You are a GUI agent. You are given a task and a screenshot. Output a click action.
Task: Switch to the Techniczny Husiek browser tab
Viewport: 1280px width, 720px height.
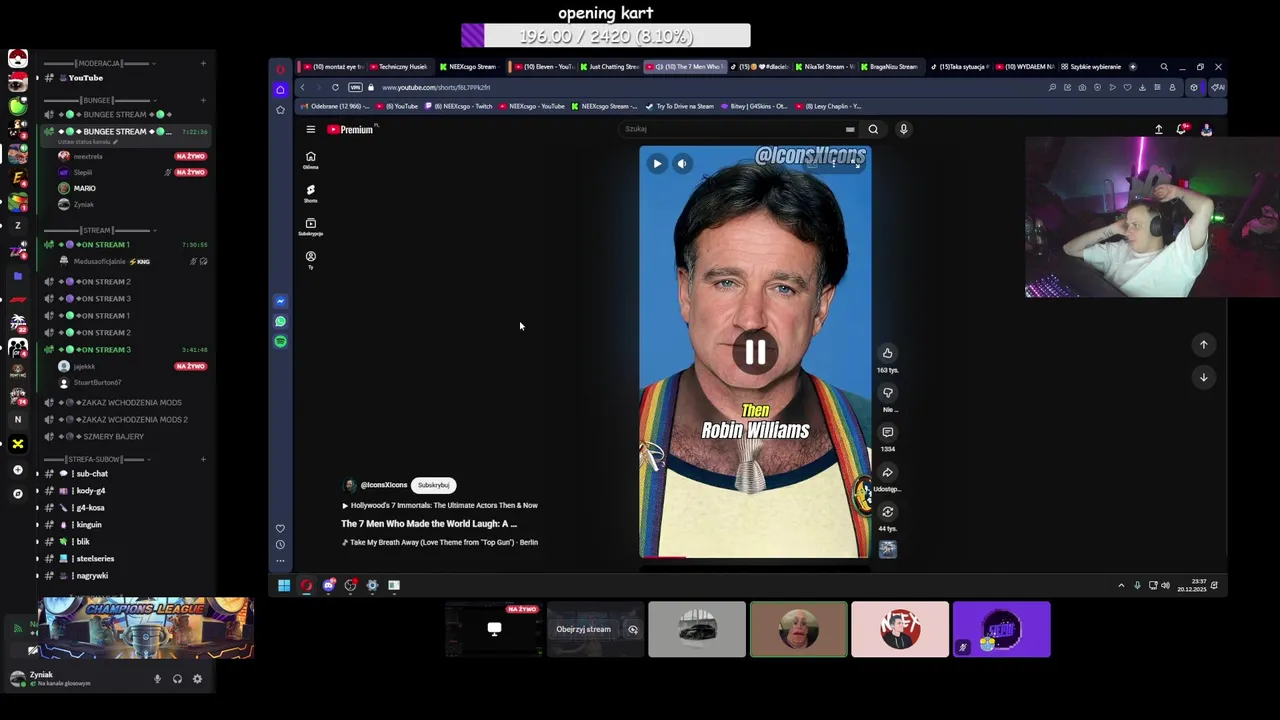[x=400, y=67]
